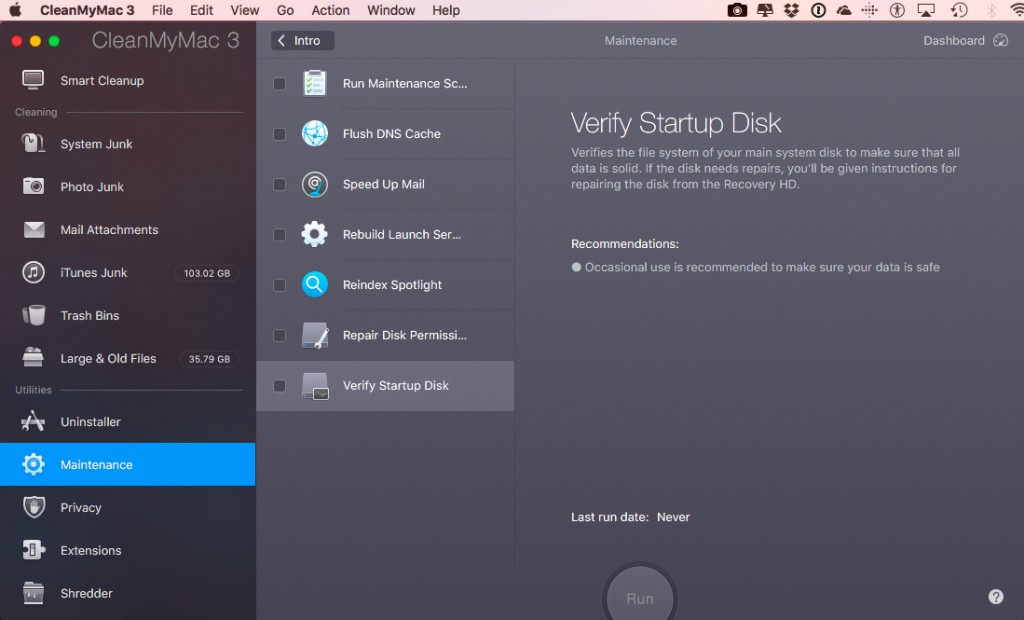Select iTunes Junk music note icon

33,272
